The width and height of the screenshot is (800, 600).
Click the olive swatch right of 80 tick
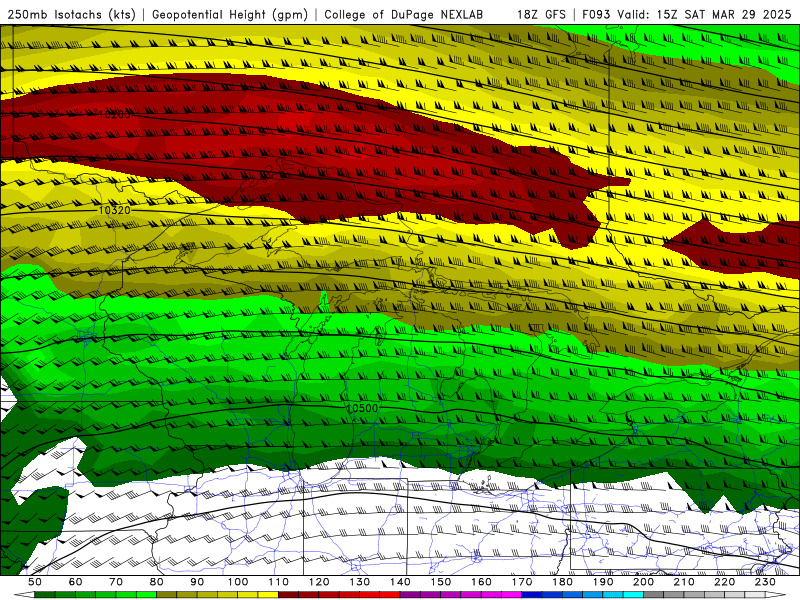click(x=167, y=595)
